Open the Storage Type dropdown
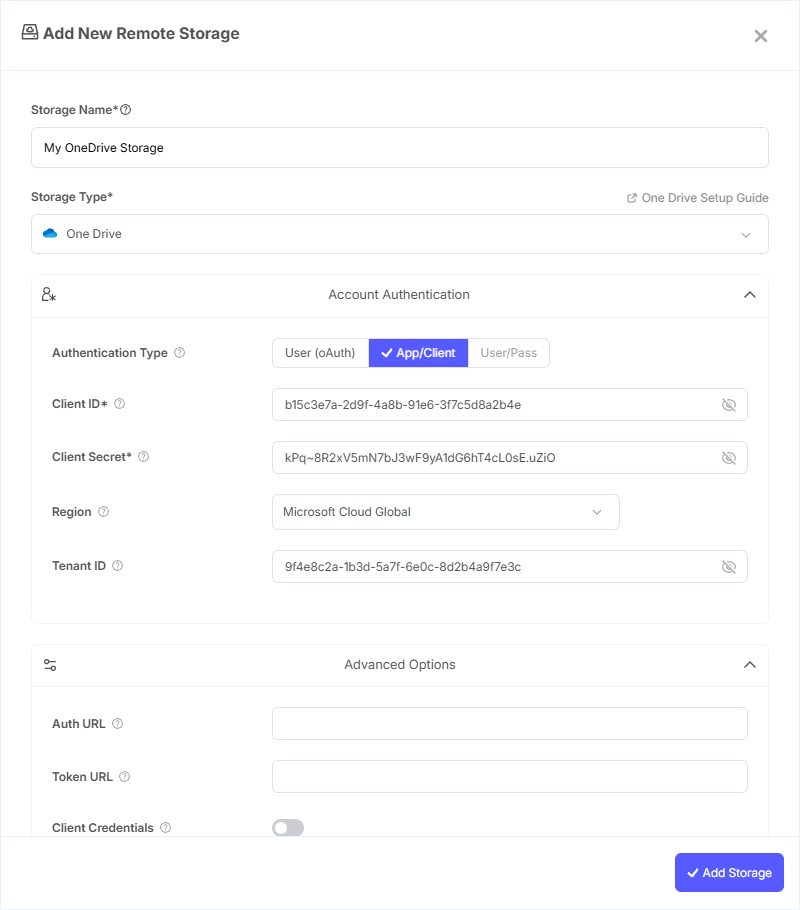This screenshot has width=800, height=910. coord(400,234)
